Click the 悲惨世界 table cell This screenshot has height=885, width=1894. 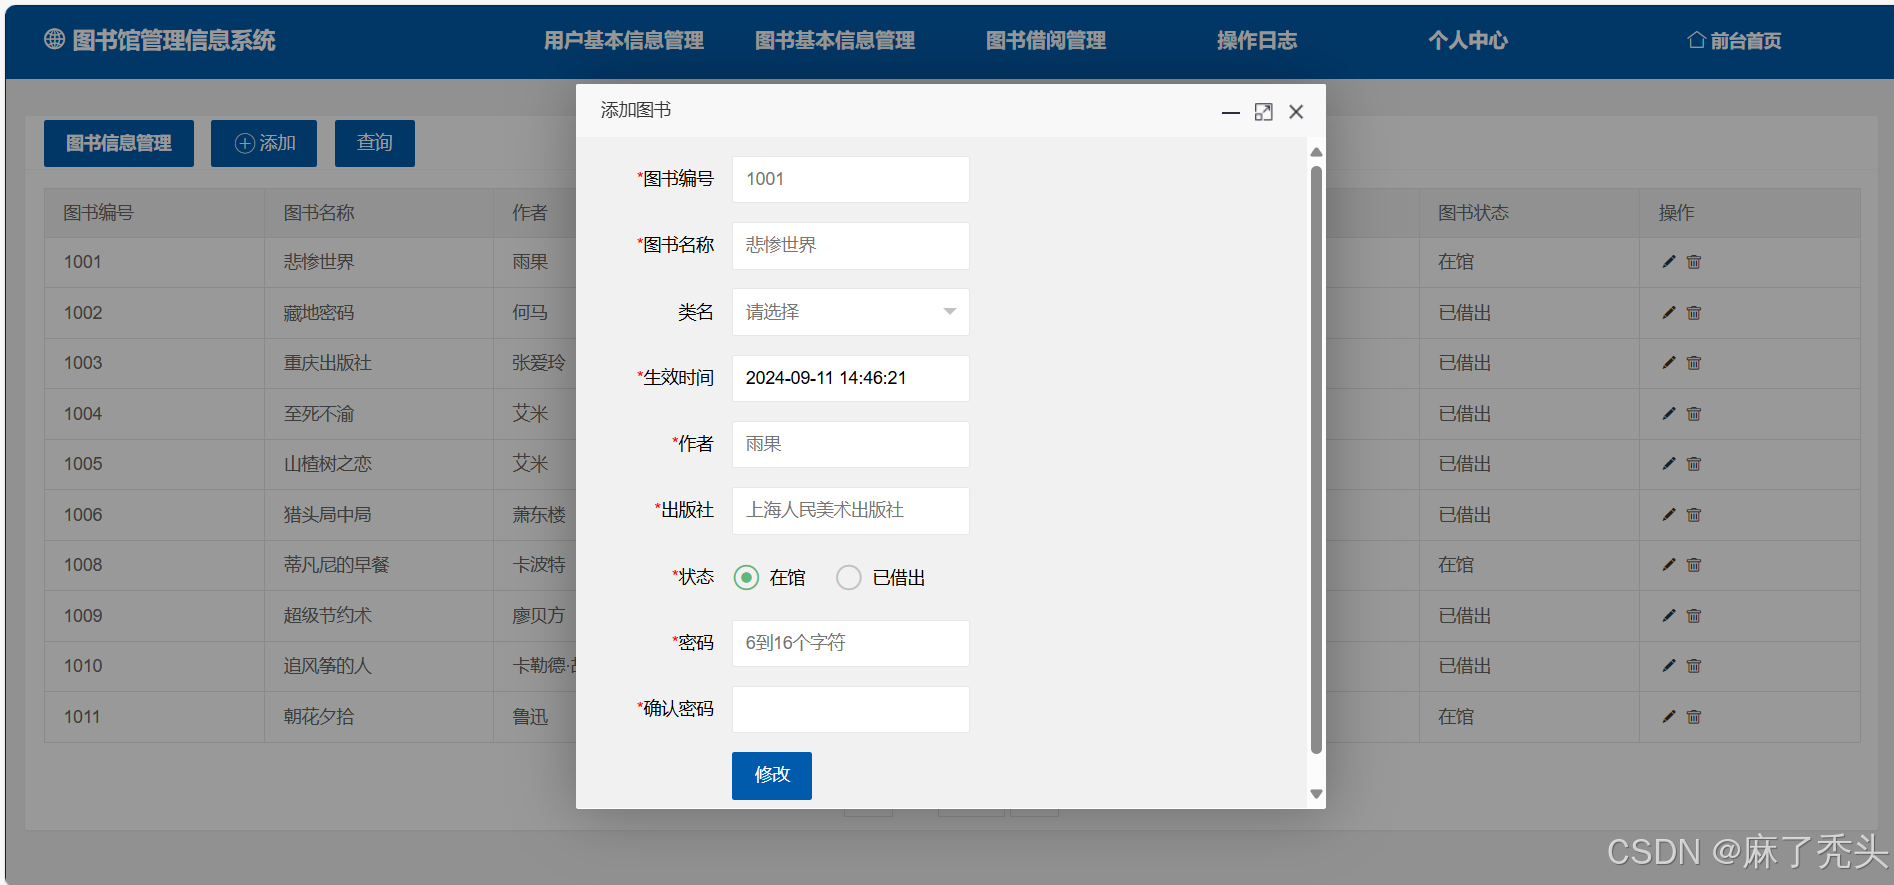click(x=378, y=262)
